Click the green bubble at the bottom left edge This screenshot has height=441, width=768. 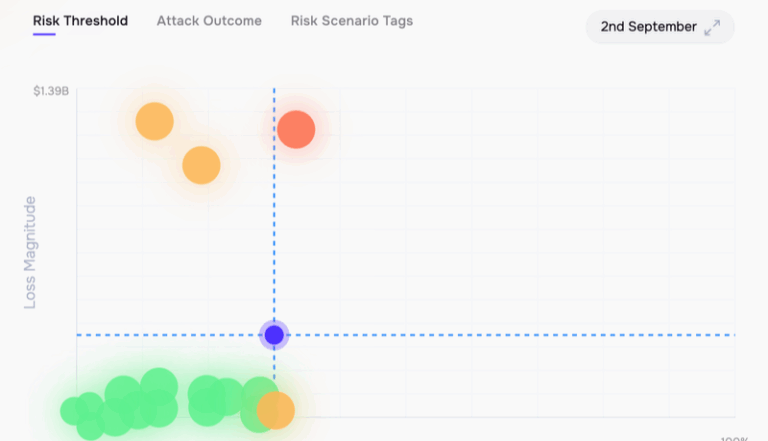pos(91,427)
